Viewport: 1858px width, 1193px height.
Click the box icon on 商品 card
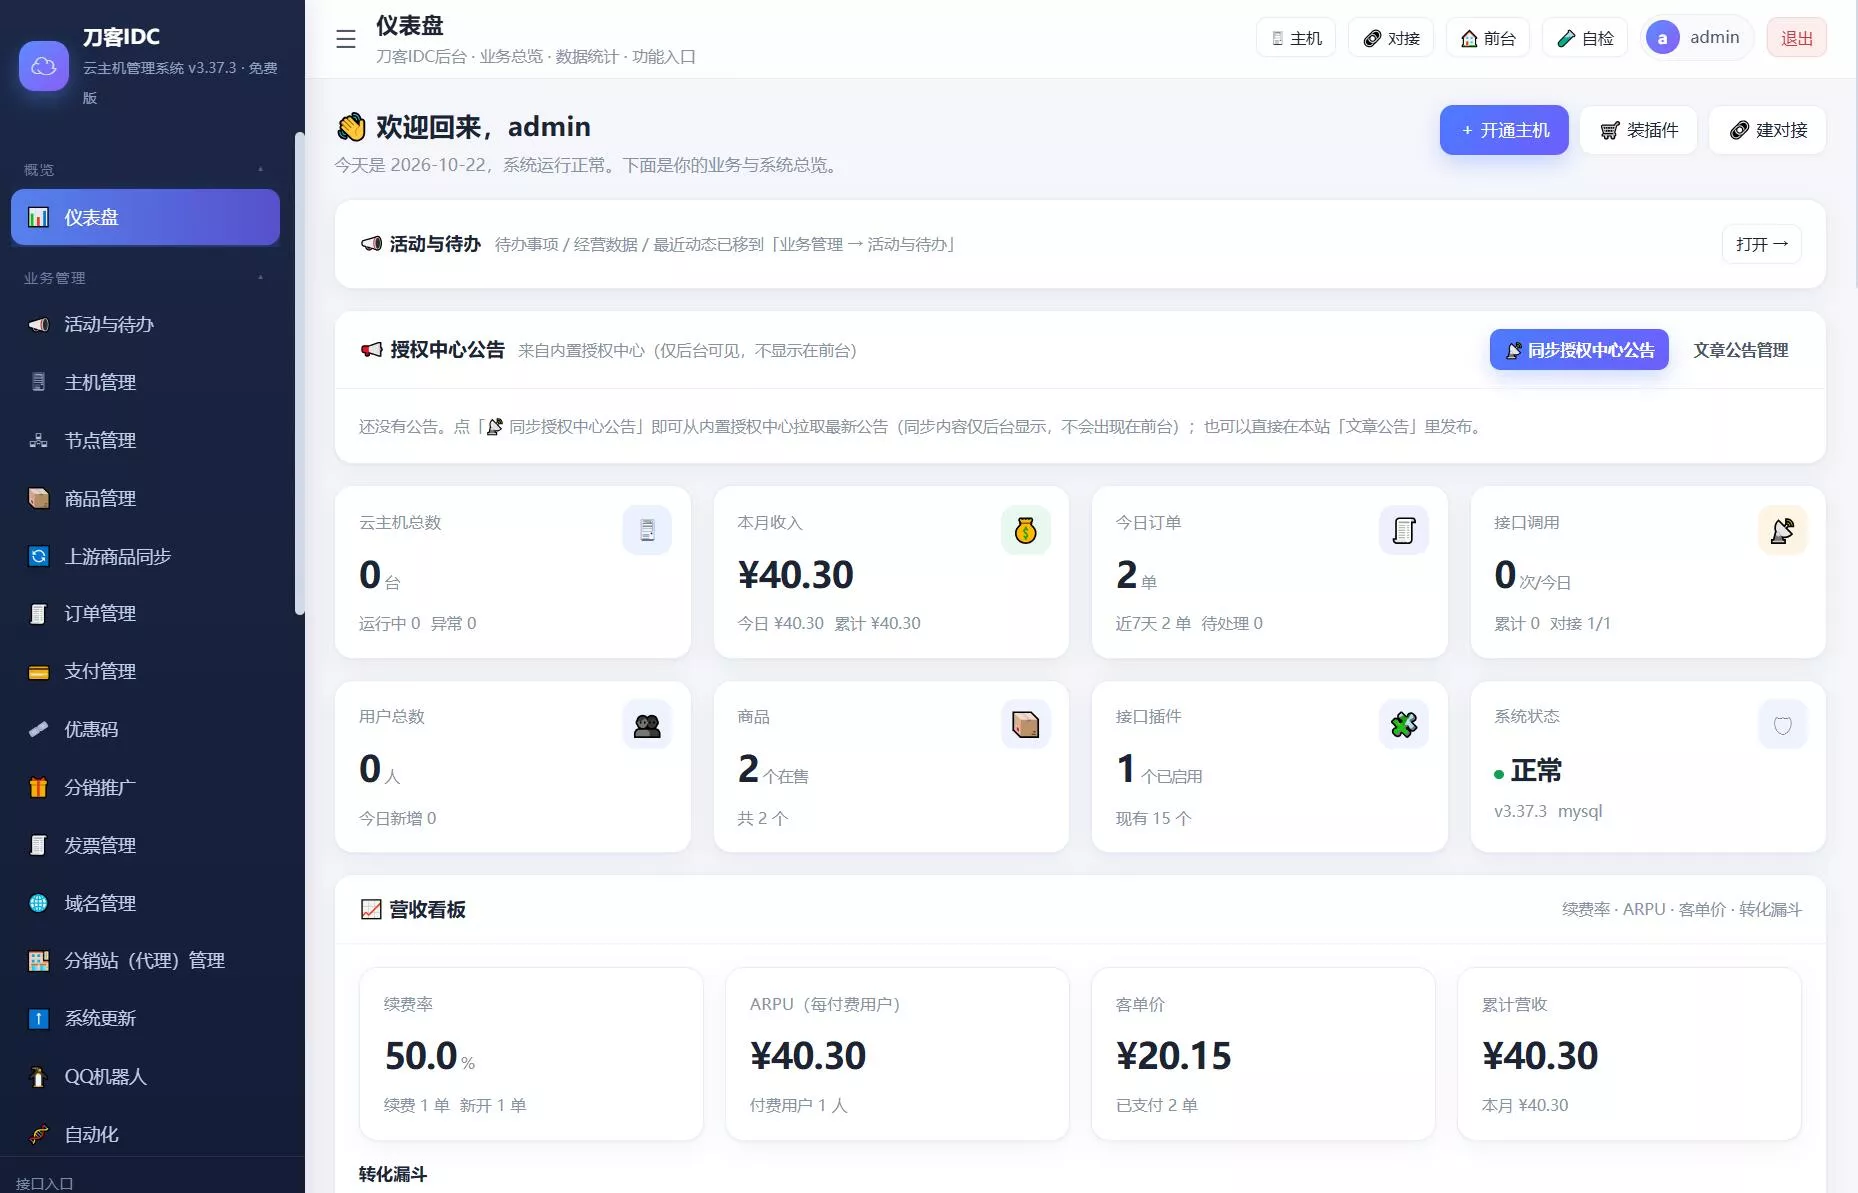tap(1025, 724)
